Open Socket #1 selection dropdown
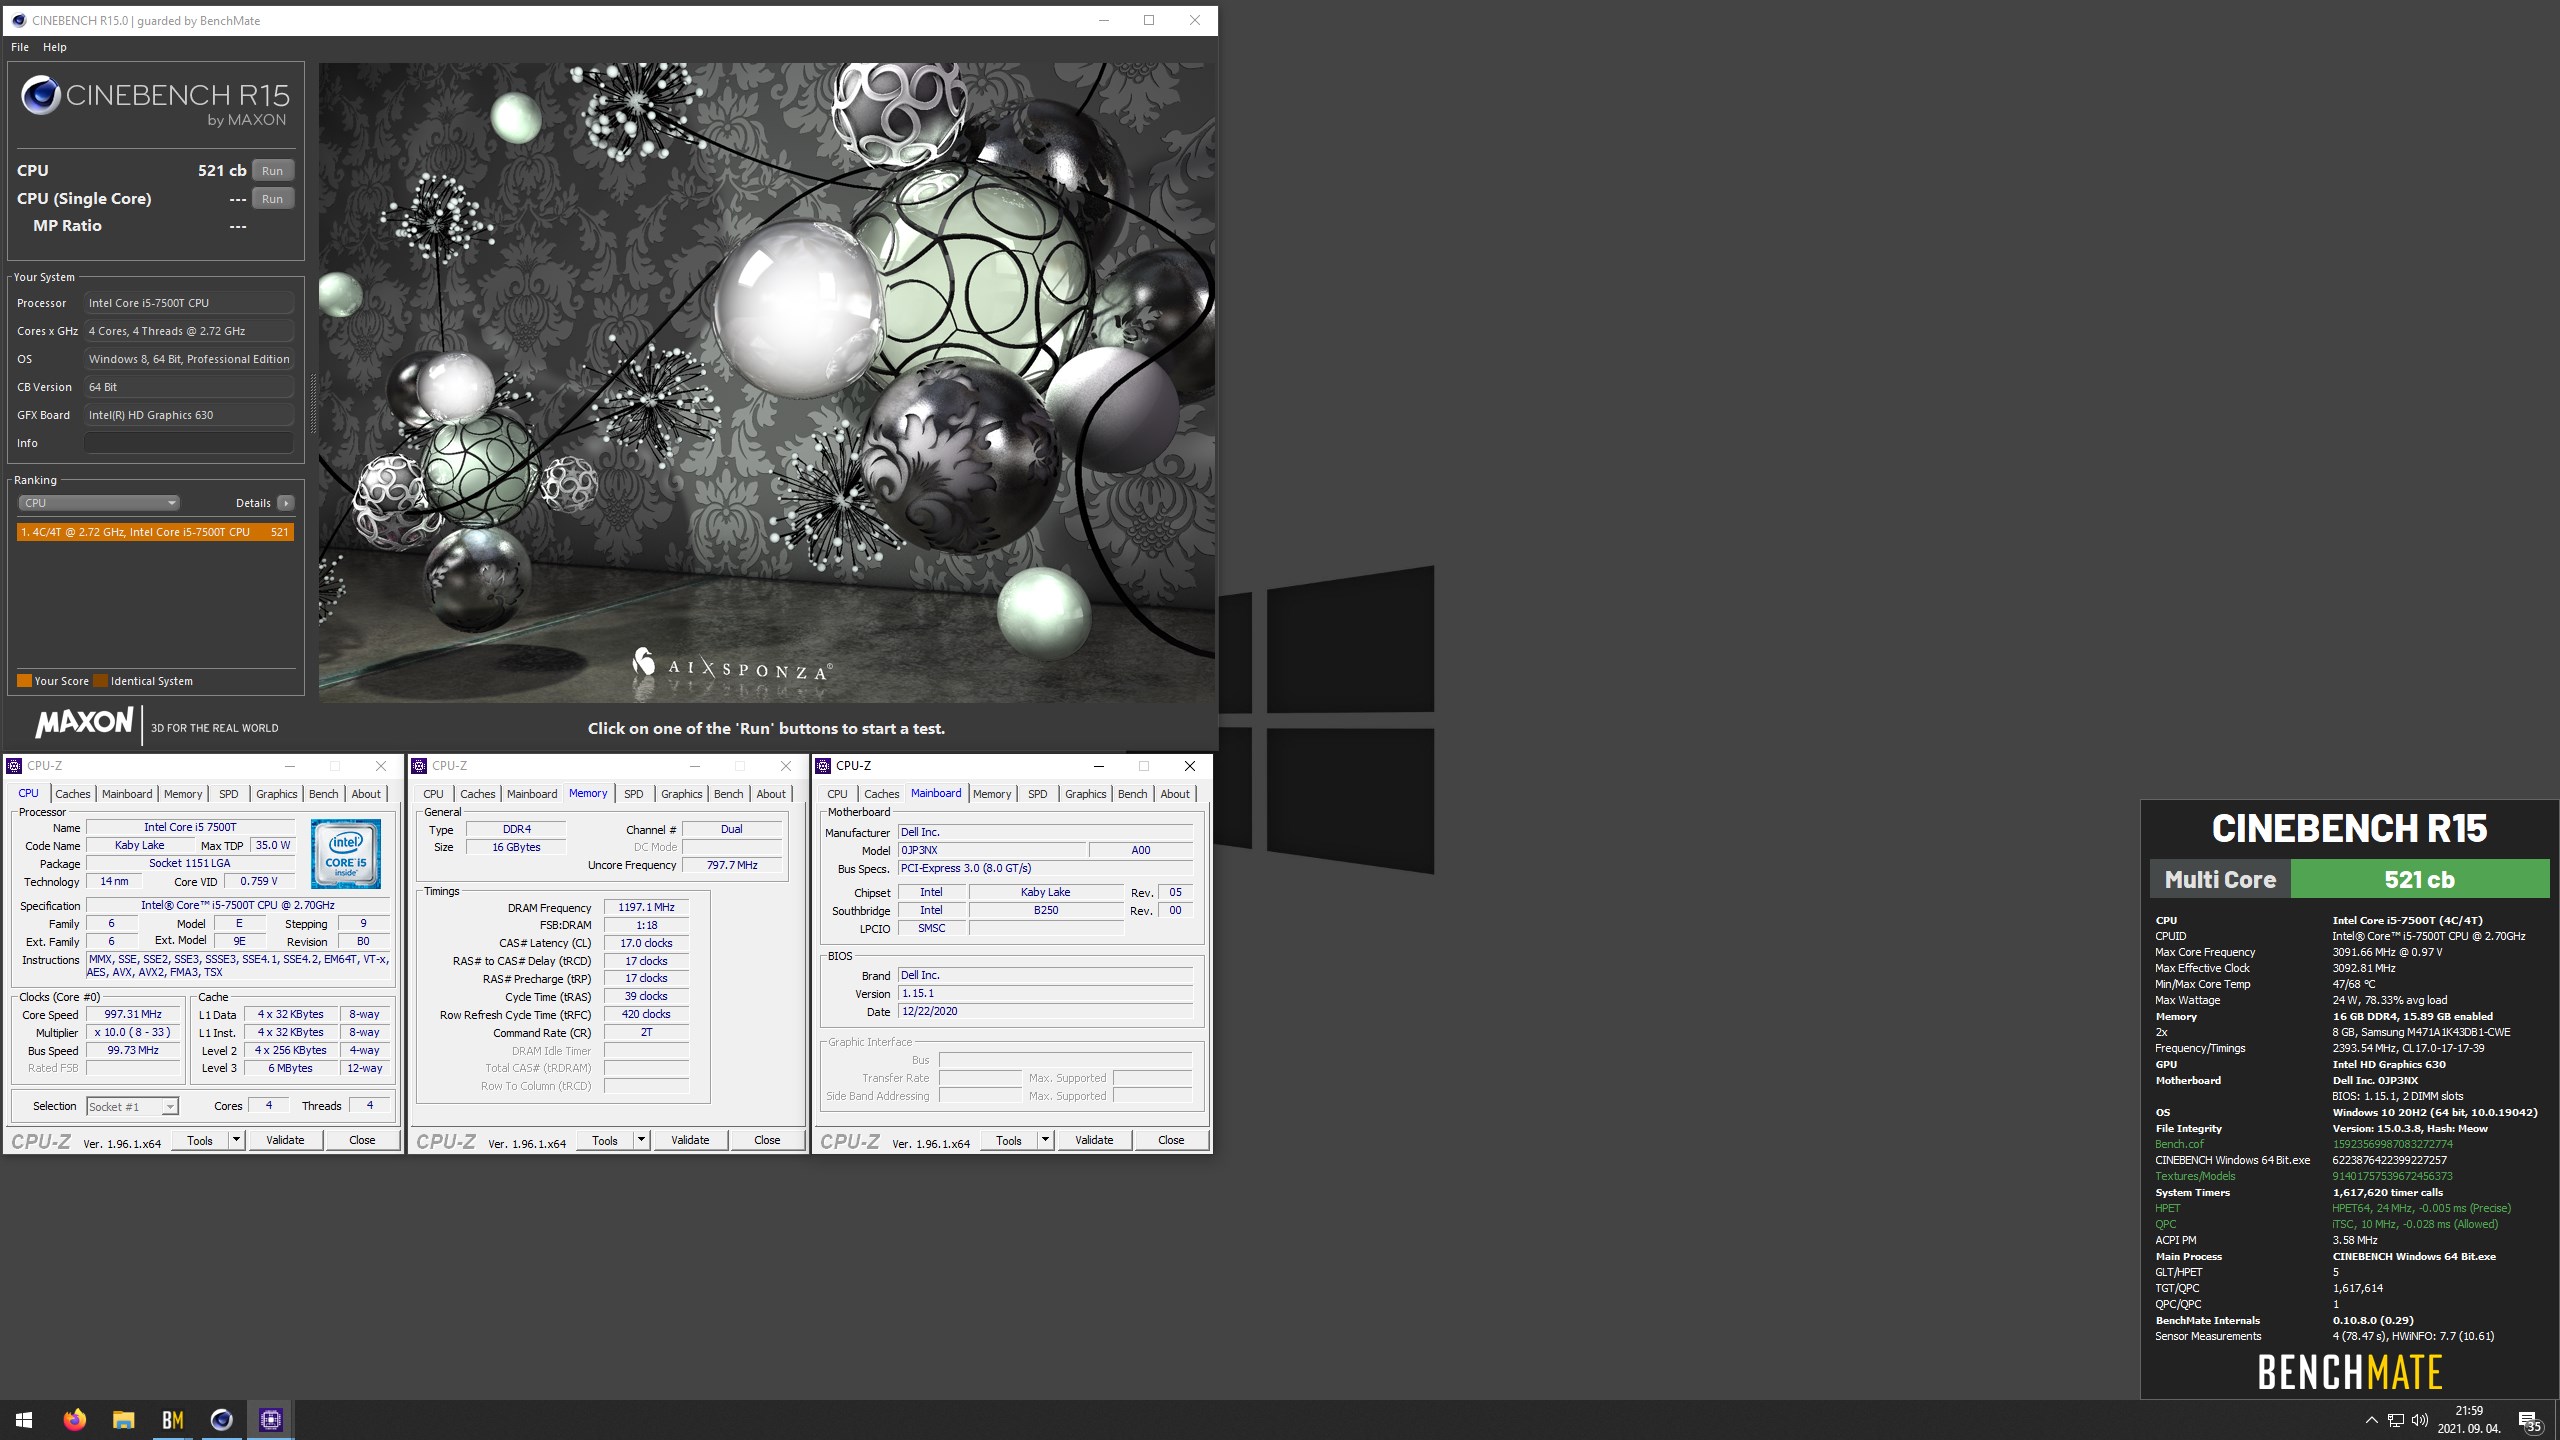Screen dimensions: 2560x1440 132,1106
